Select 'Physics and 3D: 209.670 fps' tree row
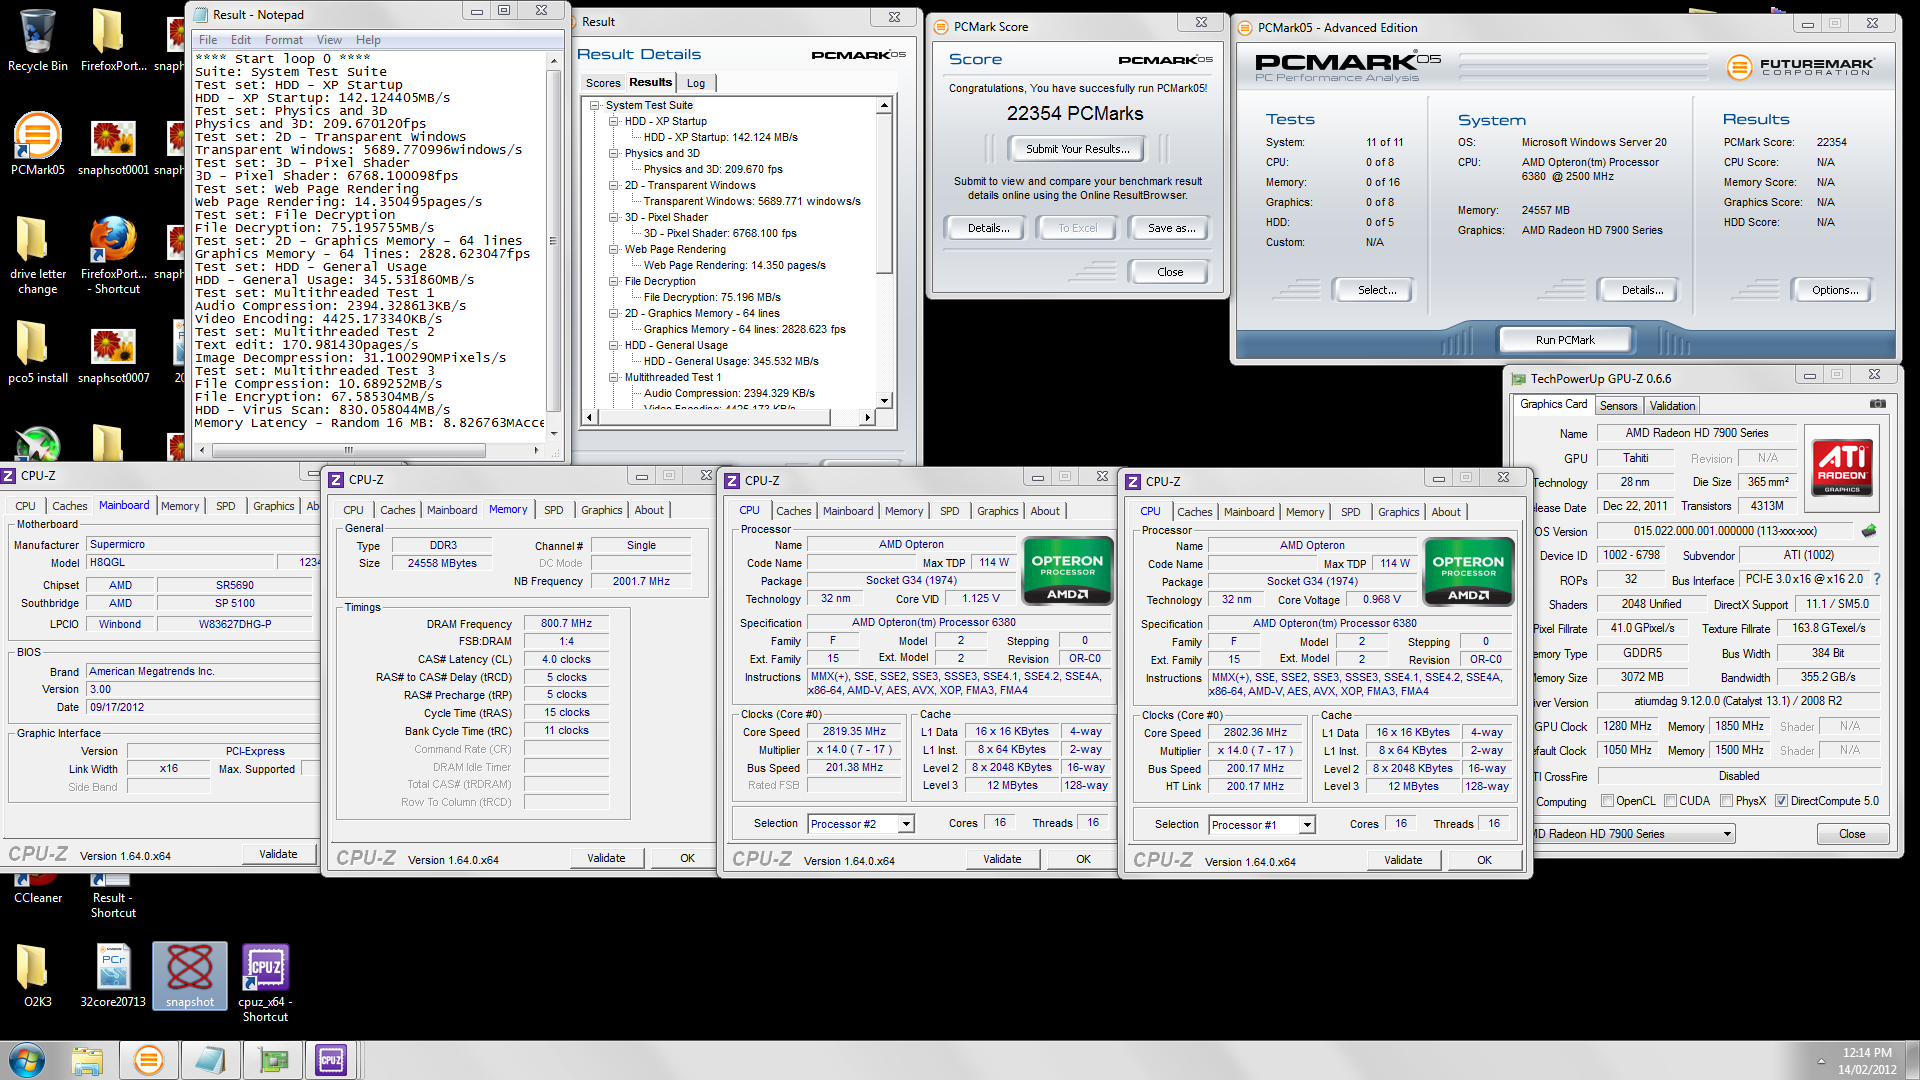This screenshot has width=1920, height=1080. 713,169
